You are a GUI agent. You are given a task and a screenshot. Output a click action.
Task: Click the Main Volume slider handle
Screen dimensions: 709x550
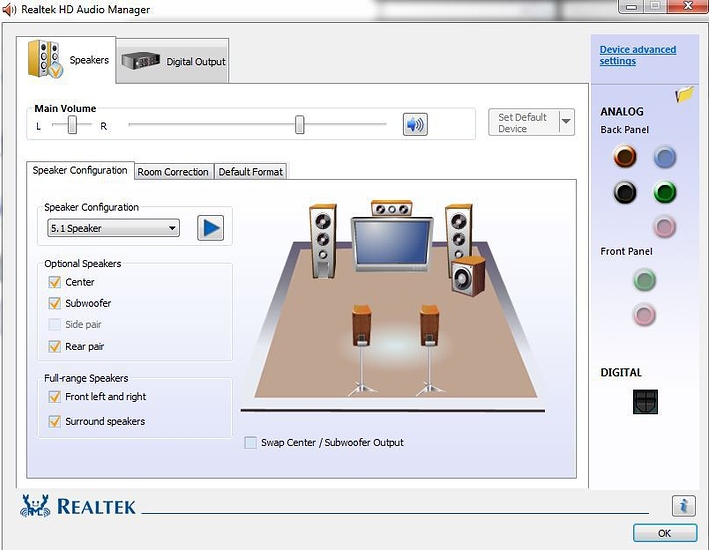click(299, 124)
